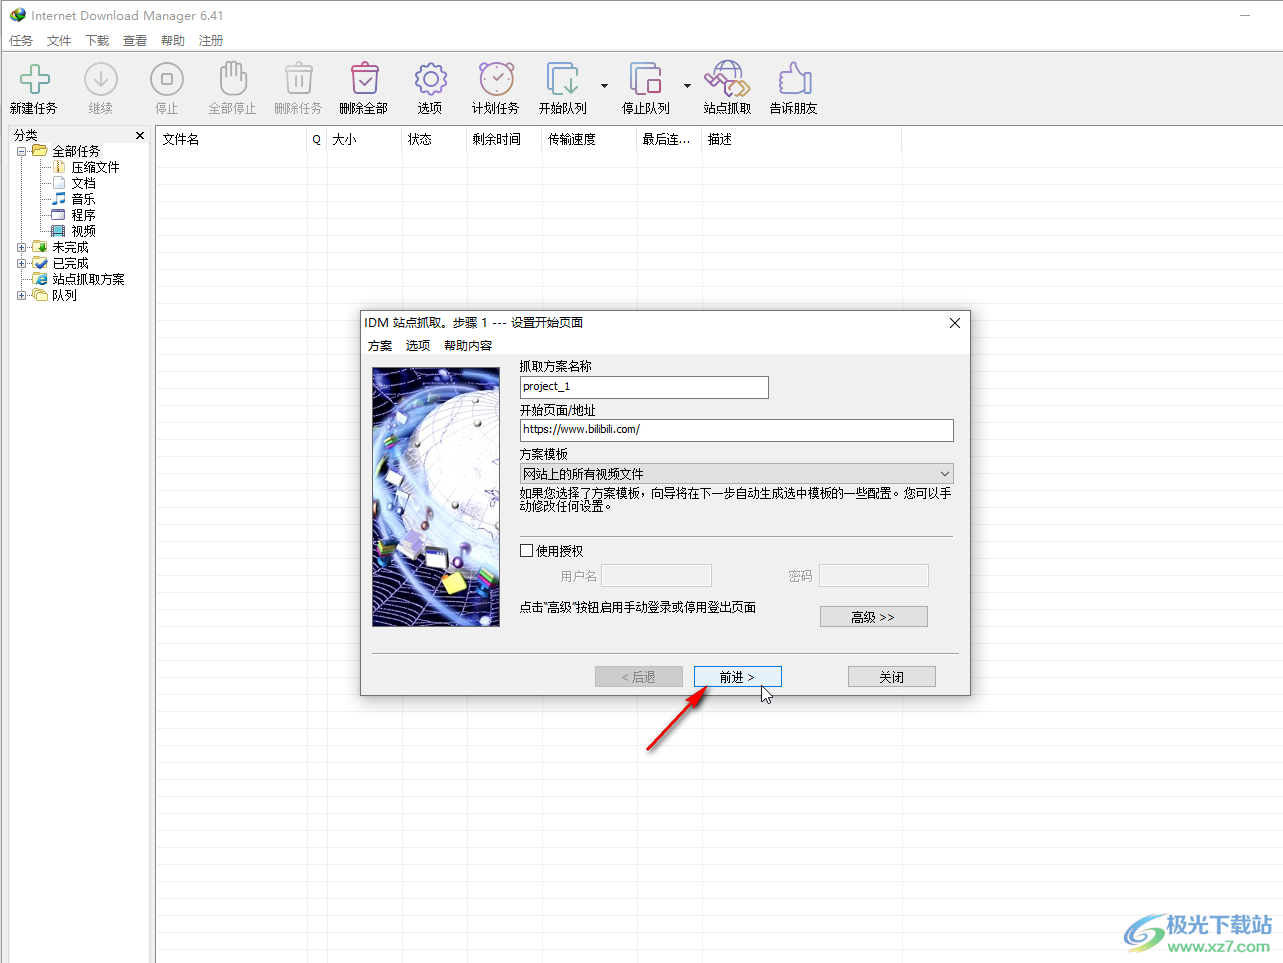Image resolution: width=1283 pixels, height=963 pixels.
Task: Select 站点抓取方案 in category tree
Action: [88, 279]
